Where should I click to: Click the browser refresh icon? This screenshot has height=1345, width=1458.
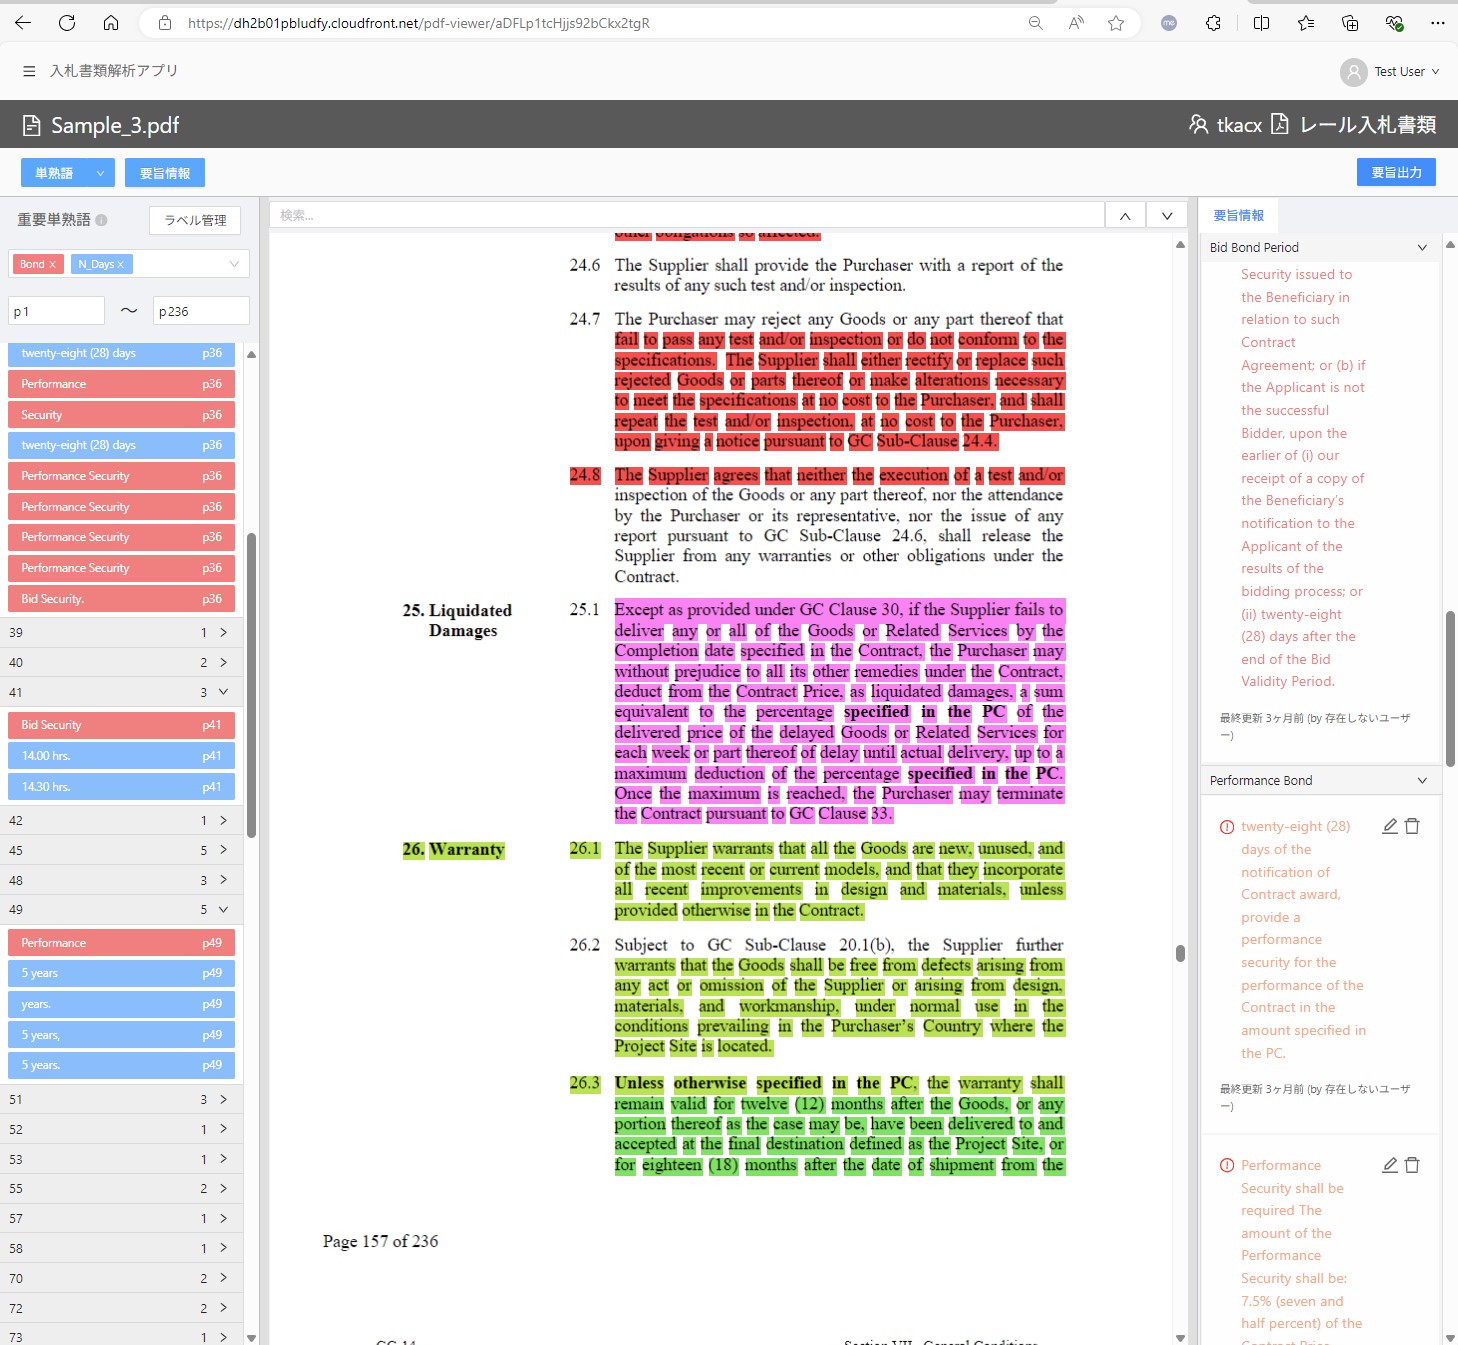click(x=67, y=23)
